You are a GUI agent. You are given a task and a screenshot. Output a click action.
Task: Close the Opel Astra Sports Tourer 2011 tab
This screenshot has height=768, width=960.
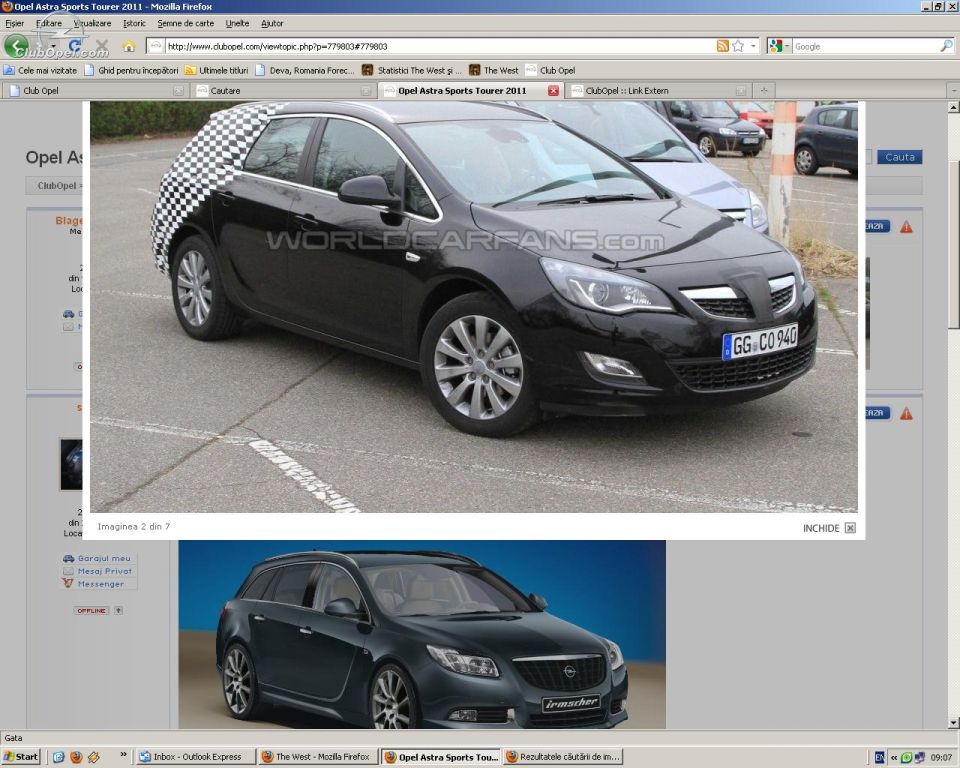553,91
